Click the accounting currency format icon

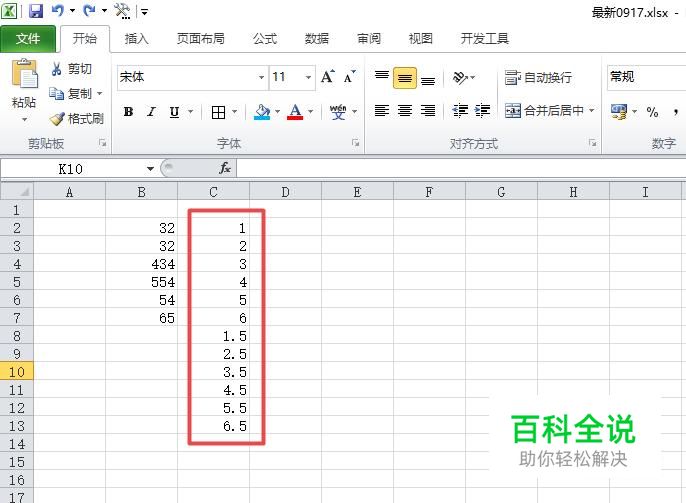[x=619, y=112]
